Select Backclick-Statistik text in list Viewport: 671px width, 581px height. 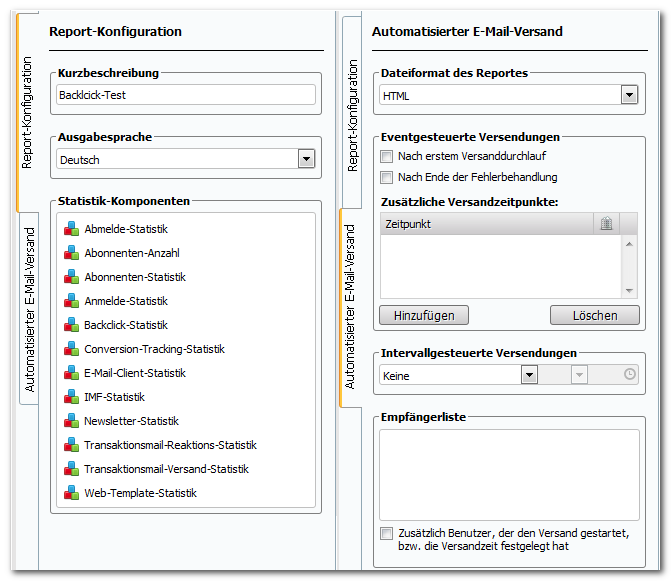point(126,325)
